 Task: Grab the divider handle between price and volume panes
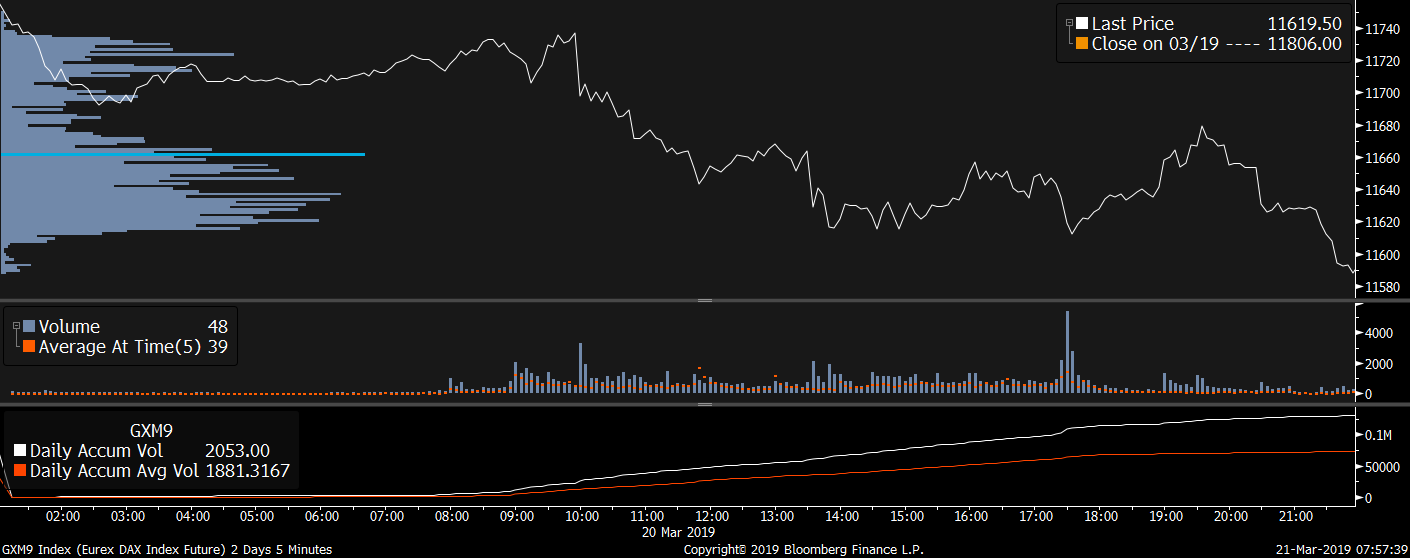point(704,300)
